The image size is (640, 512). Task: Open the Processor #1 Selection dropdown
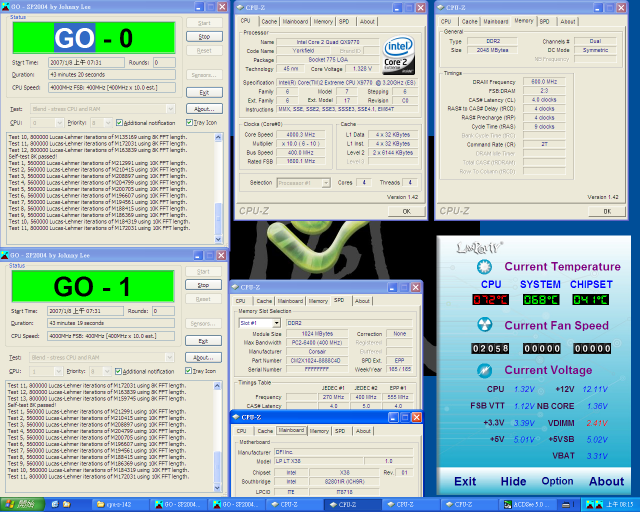click(x=326, y=183)
